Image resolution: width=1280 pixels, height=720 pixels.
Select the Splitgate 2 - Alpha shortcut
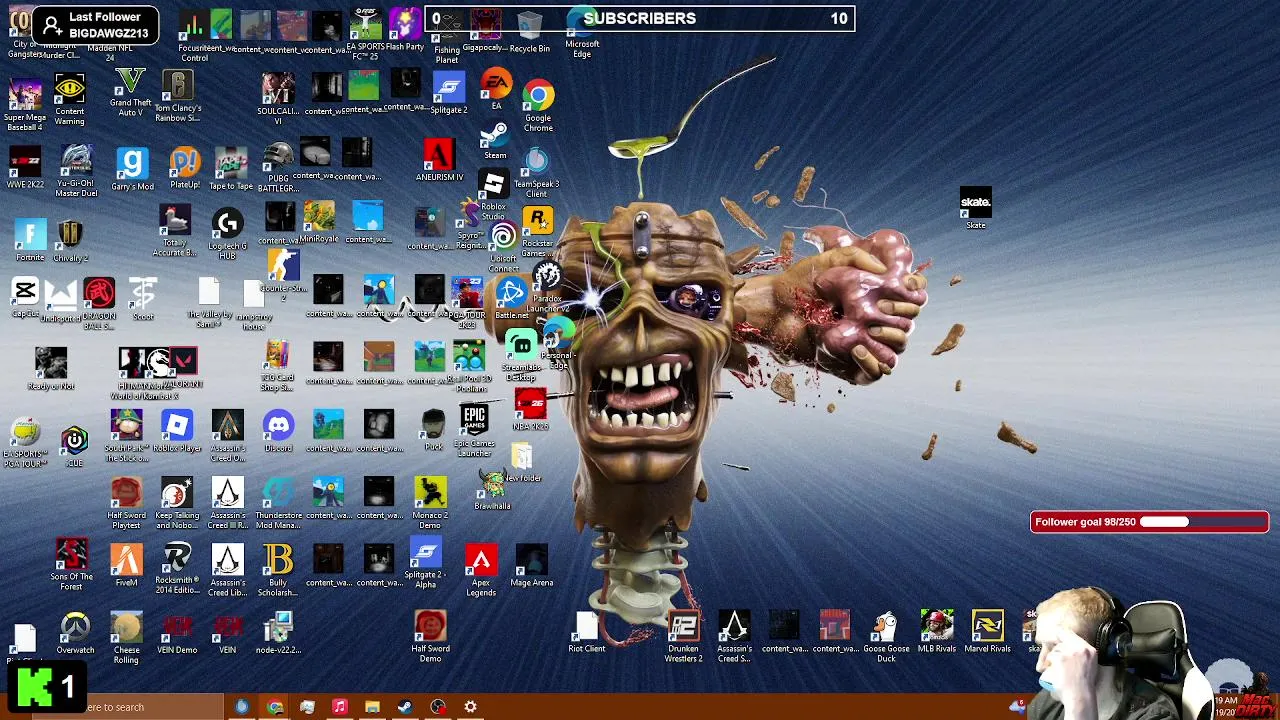[425, 564]
